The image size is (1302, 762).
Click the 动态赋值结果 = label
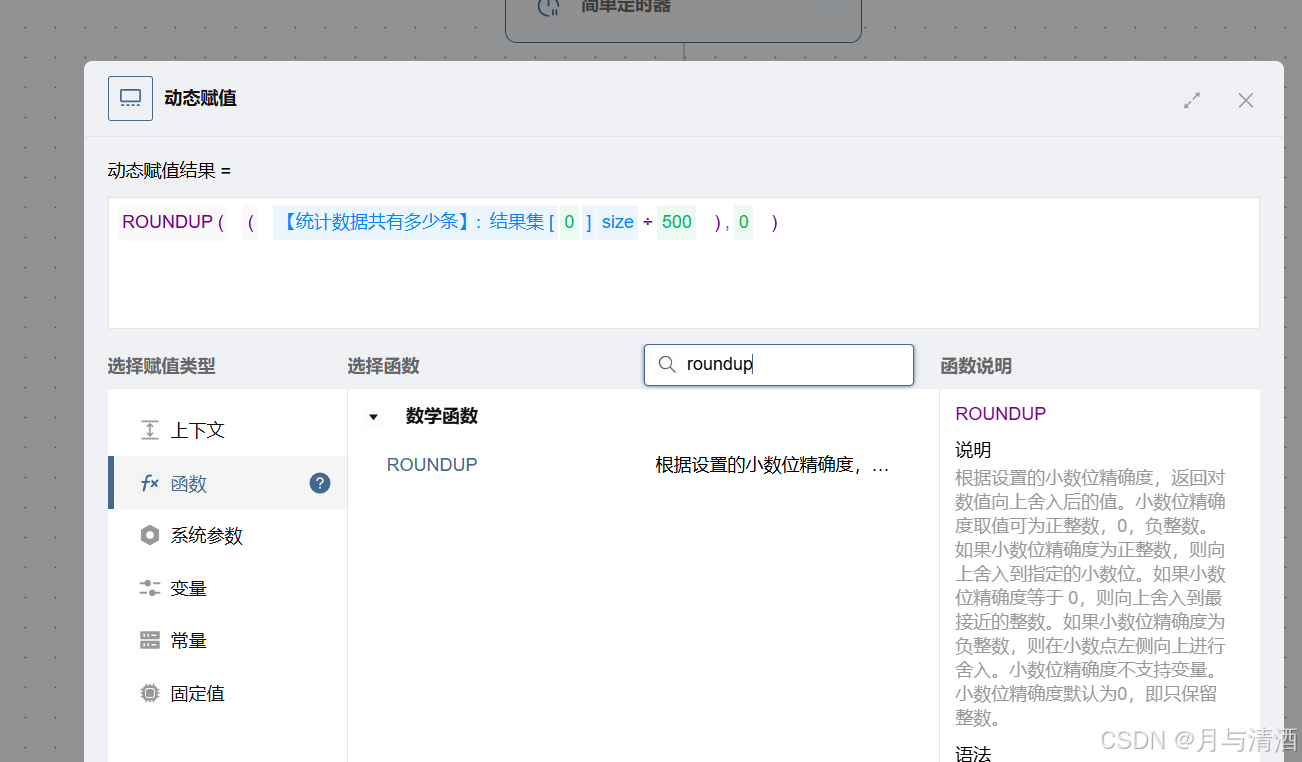169,171
